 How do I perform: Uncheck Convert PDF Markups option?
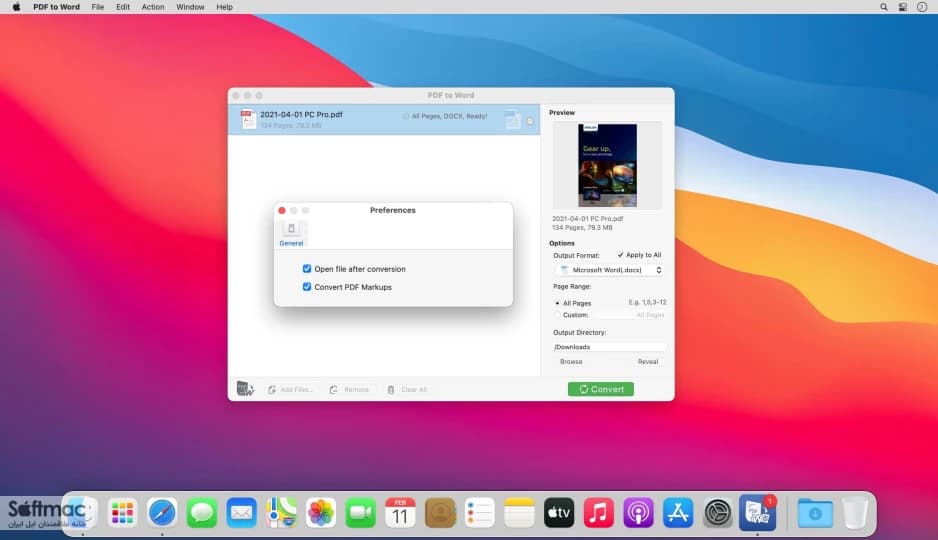pyautogui.click(x=307, y=287)
